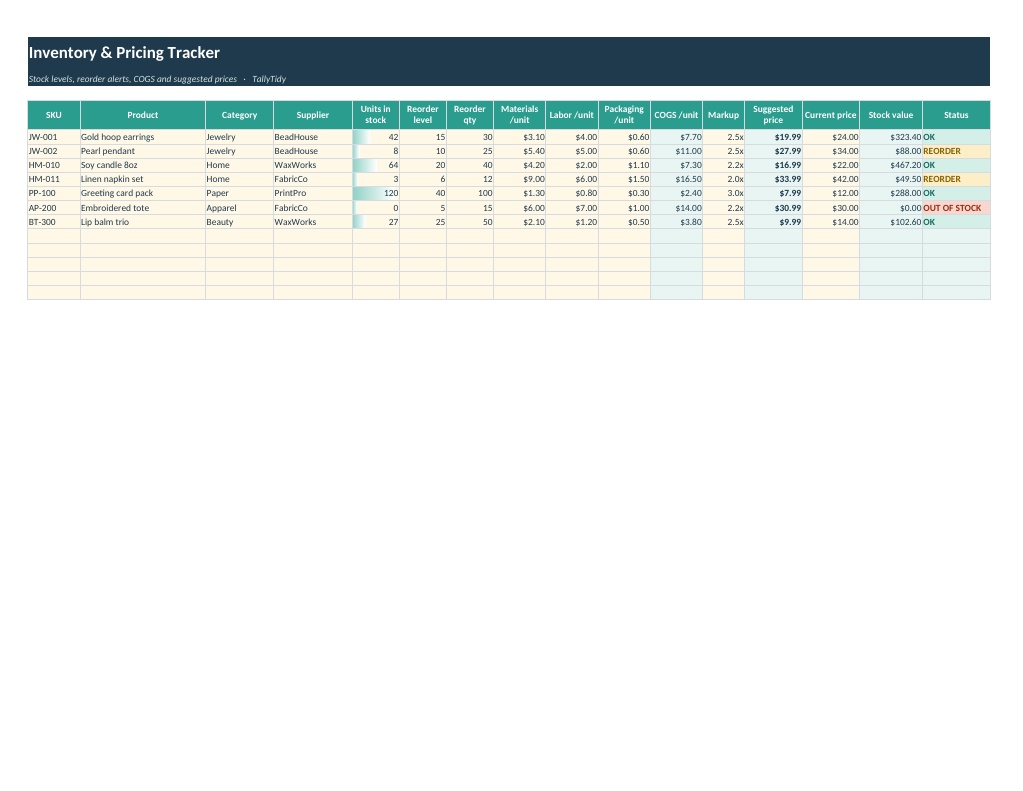Select the units in stock value 120

coord(376,193)
